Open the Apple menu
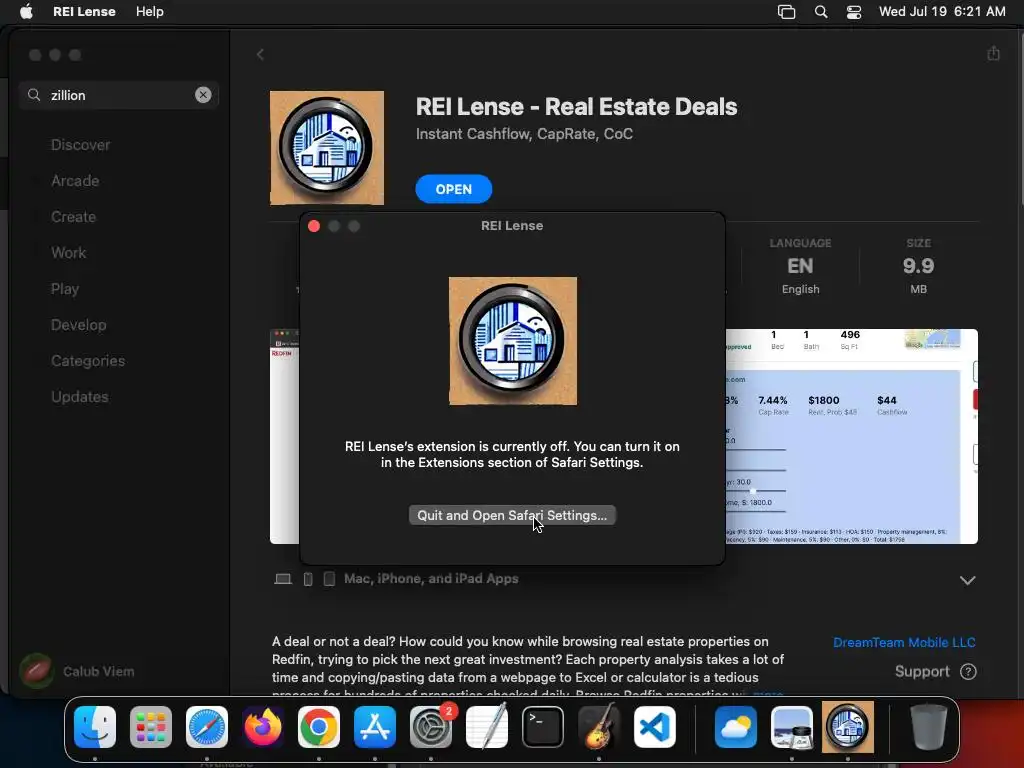 point(26,12)
